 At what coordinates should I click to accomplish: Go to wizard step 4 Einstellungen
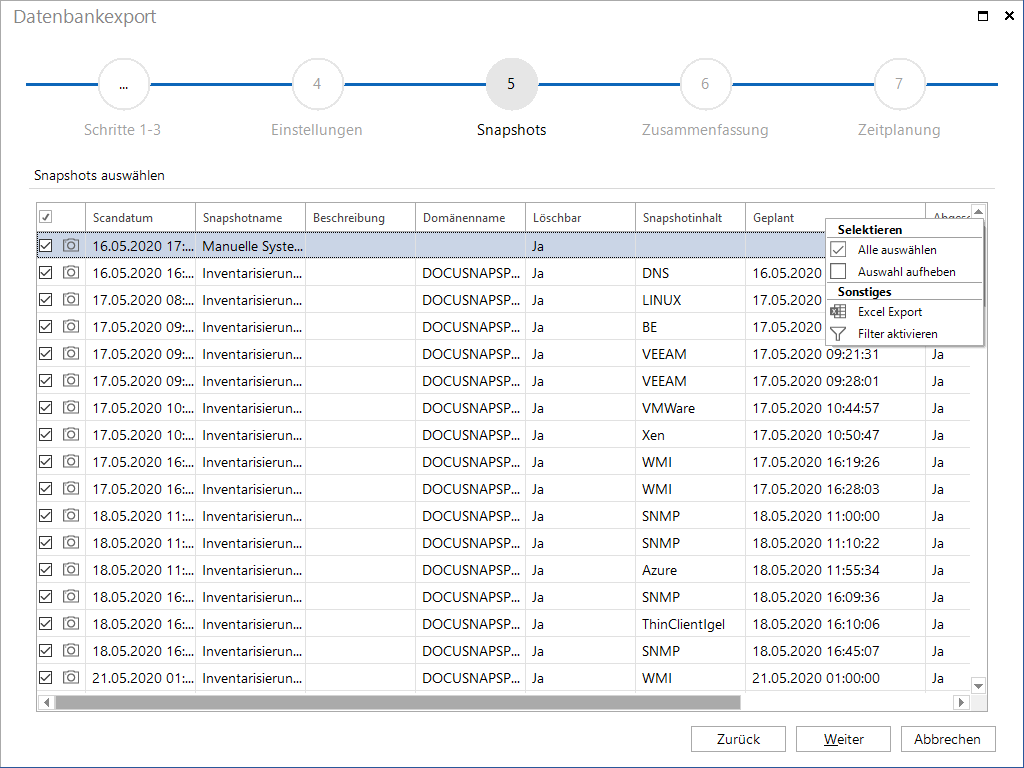[x=317, y=84]
